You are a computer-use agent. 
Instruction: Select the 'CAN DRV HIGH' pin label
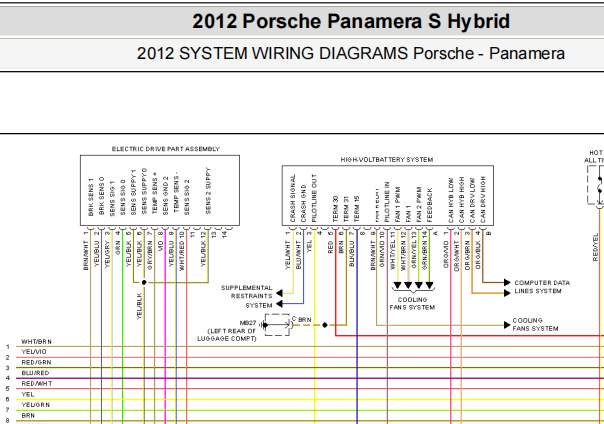[483, 199]
